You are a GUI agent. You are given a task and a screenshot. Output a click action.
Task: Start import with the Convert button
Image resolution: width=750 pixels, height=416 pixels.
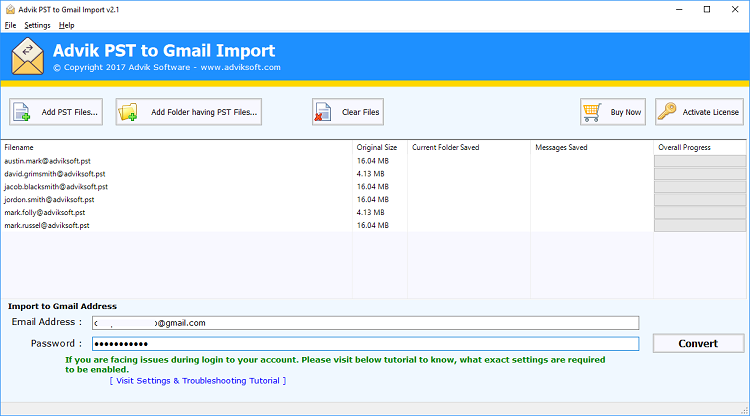(x=698, y=343)
